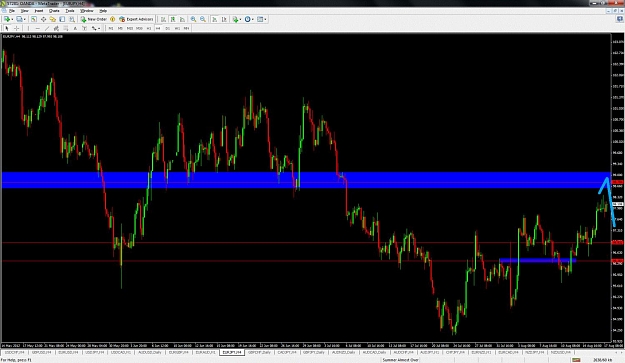Open the Window menu

(86, 11)
